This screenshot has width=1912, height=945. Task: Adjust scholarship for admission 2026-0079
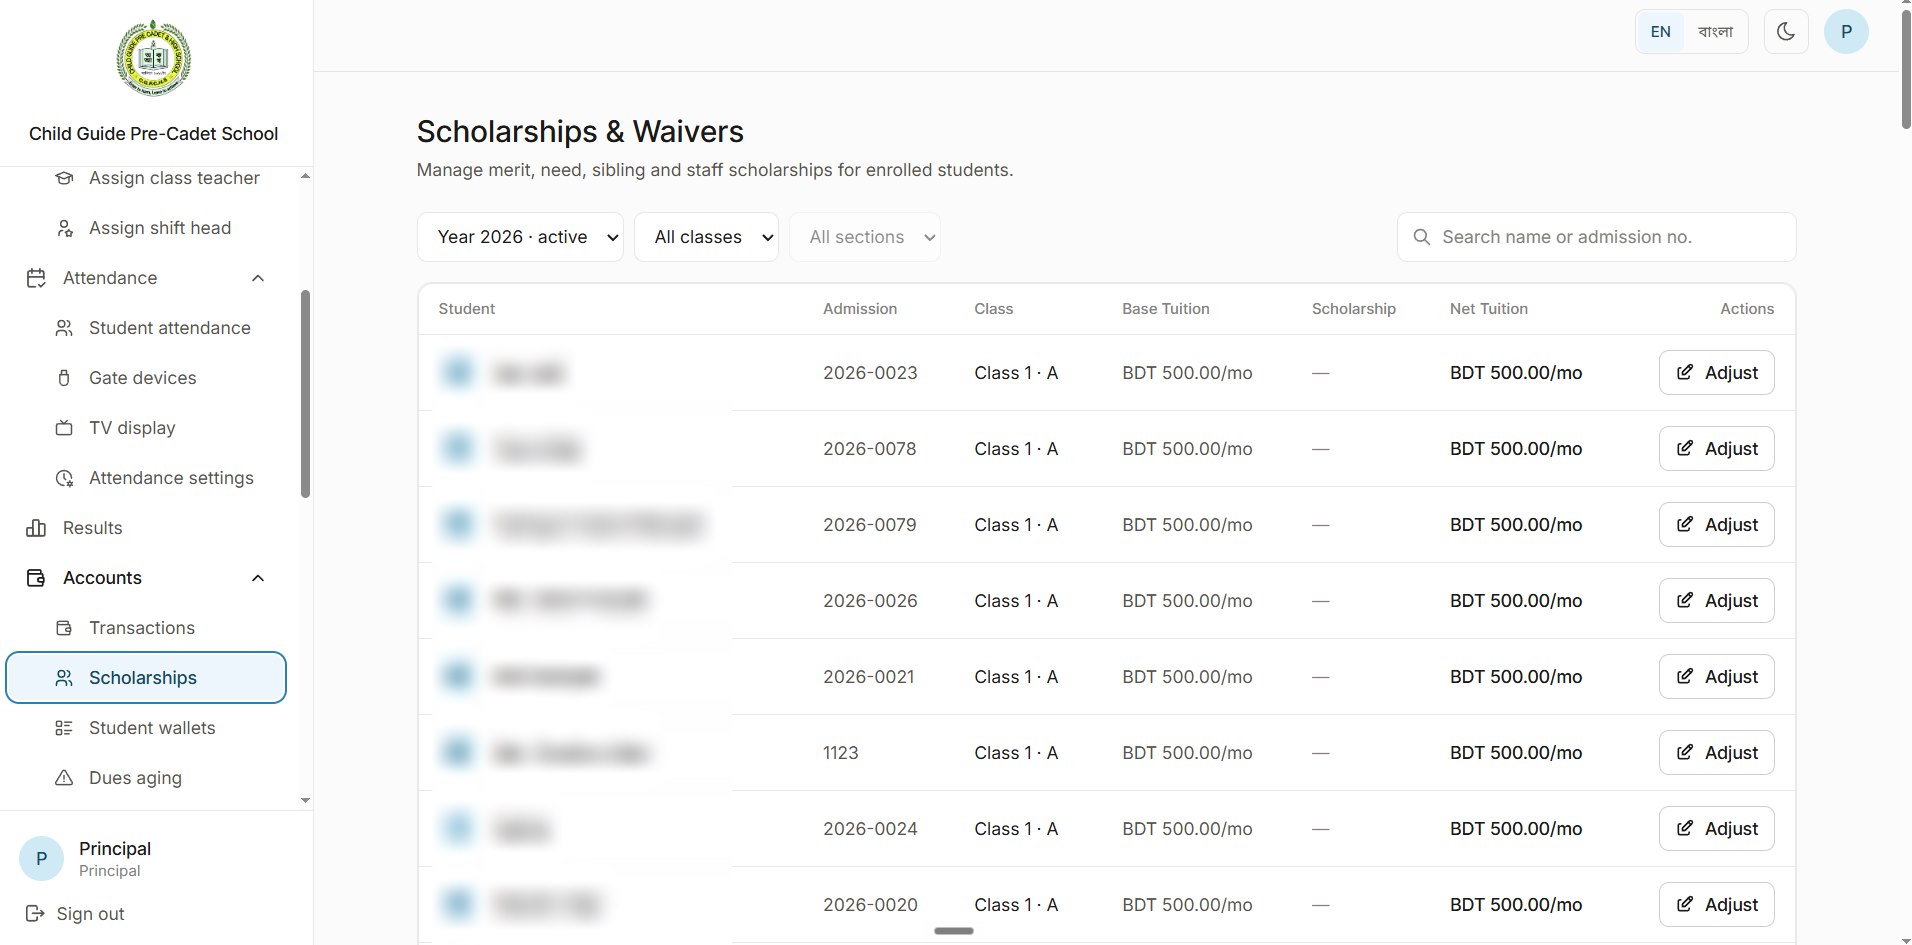(1716, 525)
